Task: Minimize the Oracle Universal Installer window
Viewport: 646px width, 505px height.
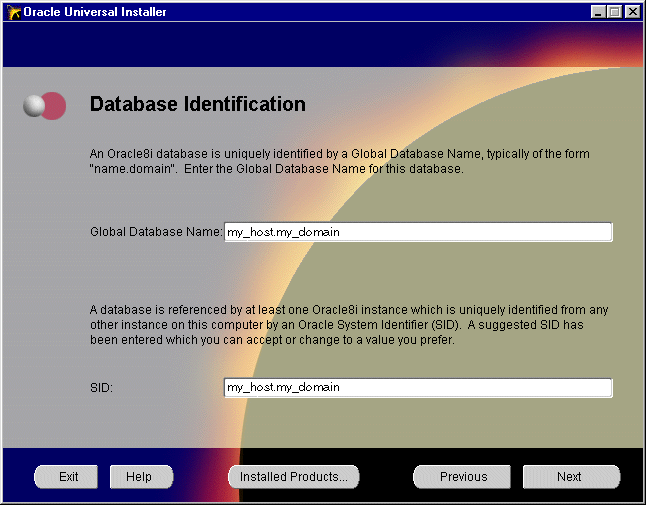Action: tap(598, 12)
